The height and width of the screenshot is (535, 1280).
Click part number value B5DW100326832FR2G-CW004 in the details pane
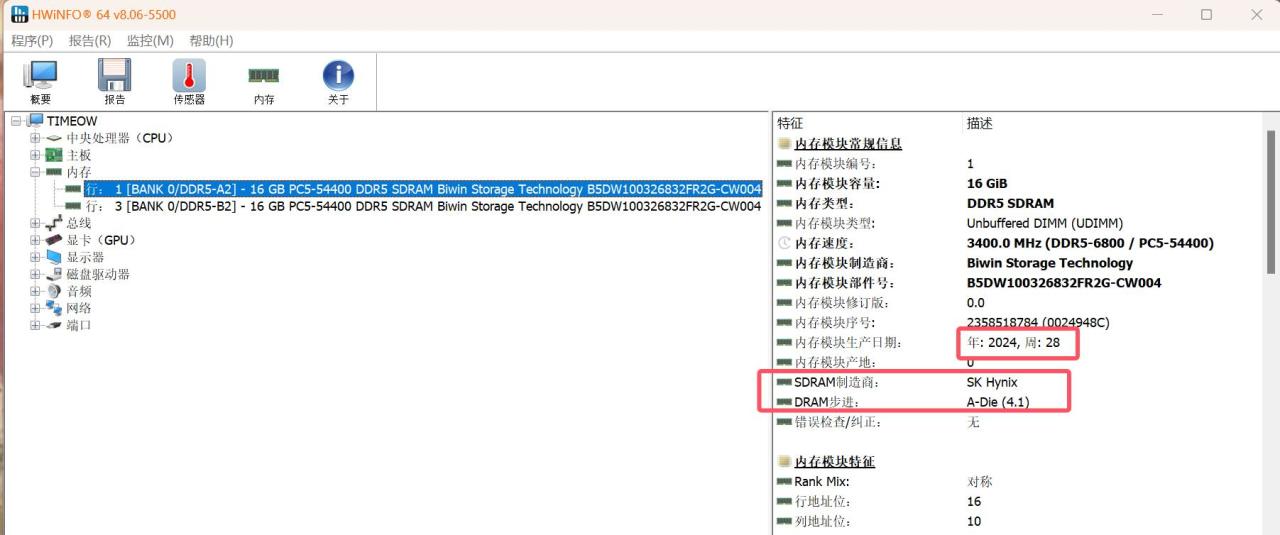pos(1064,283)
